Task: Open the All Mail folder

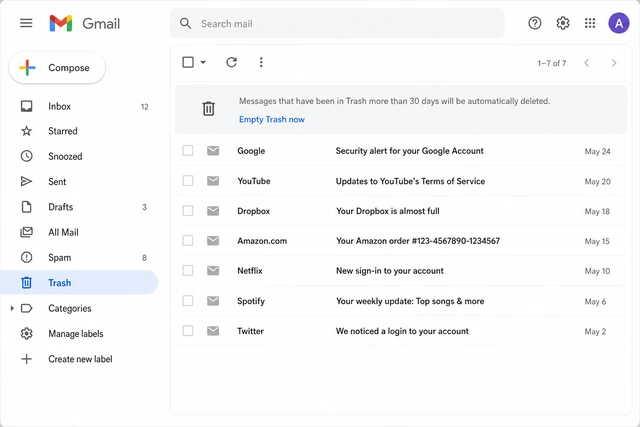Action: coord(79,232)
